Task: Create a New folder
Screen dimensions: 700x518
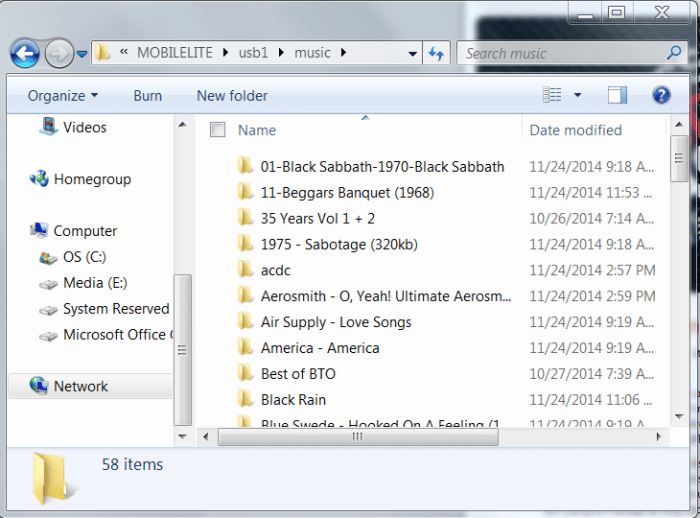Action: (232, 96)
